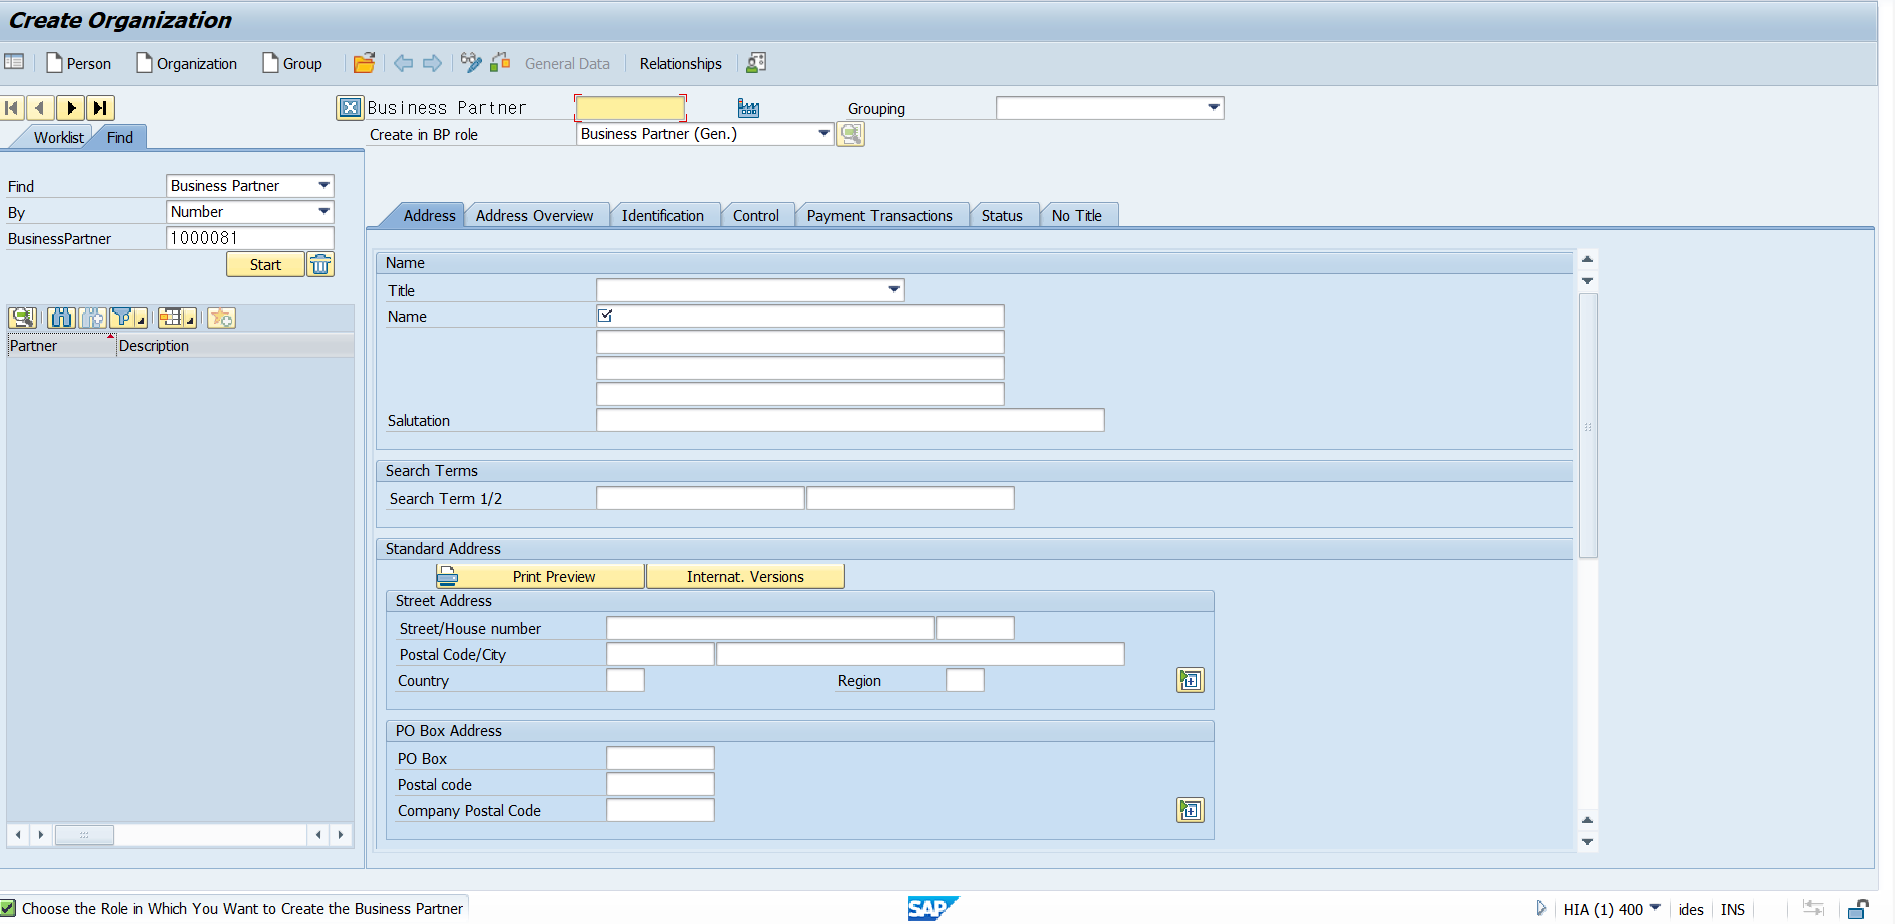The width and height of the screenshot is (1895, 924).
Task: Open the Grouping dropdown
Action: (1213, 108)
